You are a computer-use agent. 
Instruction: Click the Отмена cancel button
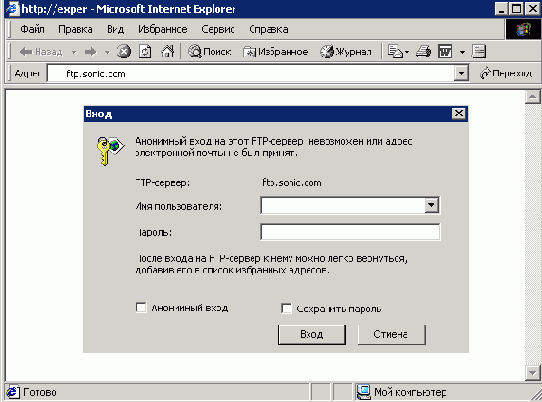point(391,334)
